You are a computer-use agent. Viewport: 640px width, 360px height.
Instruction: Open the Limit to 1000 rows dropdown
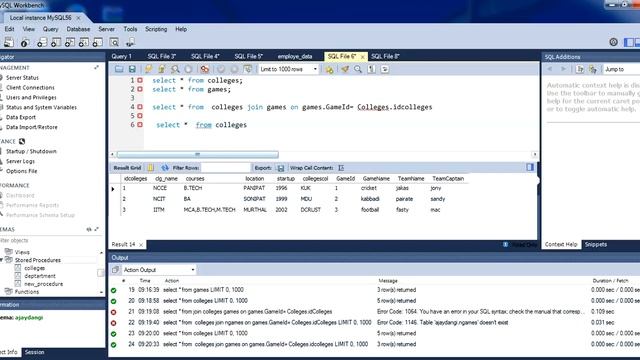288,69
